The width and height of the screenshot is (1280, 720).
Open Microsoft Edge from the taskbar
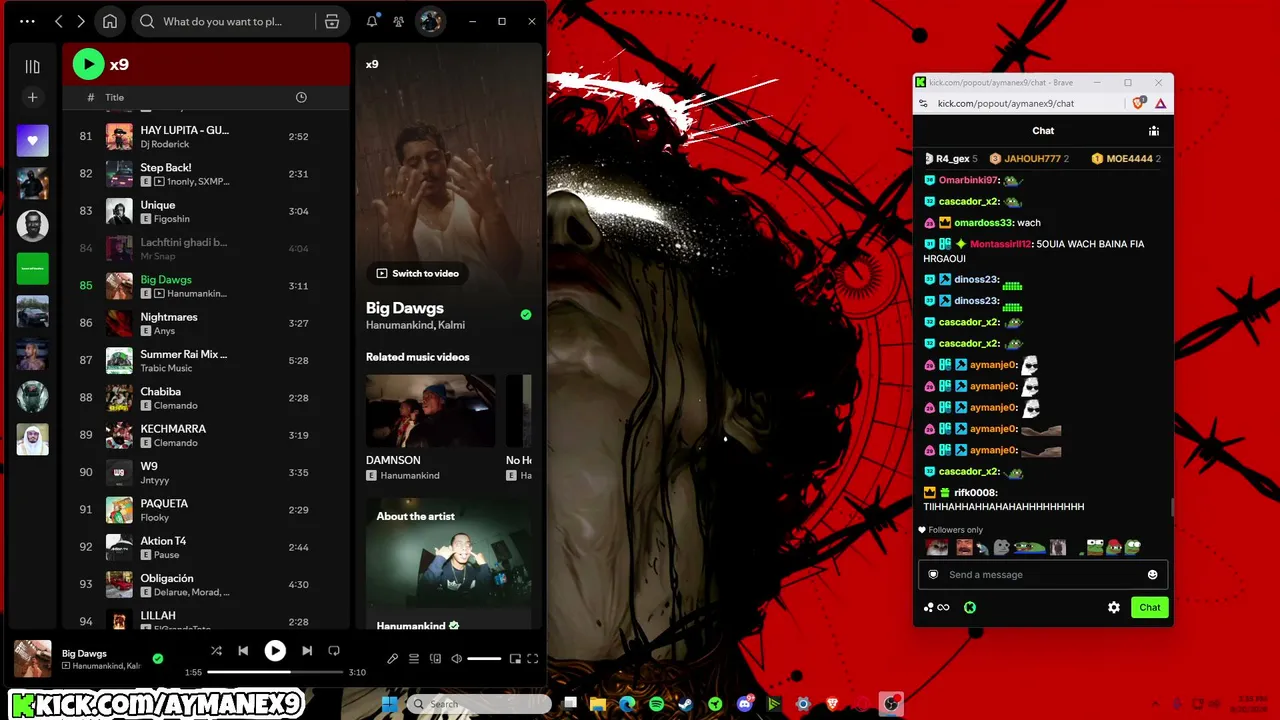627,704
